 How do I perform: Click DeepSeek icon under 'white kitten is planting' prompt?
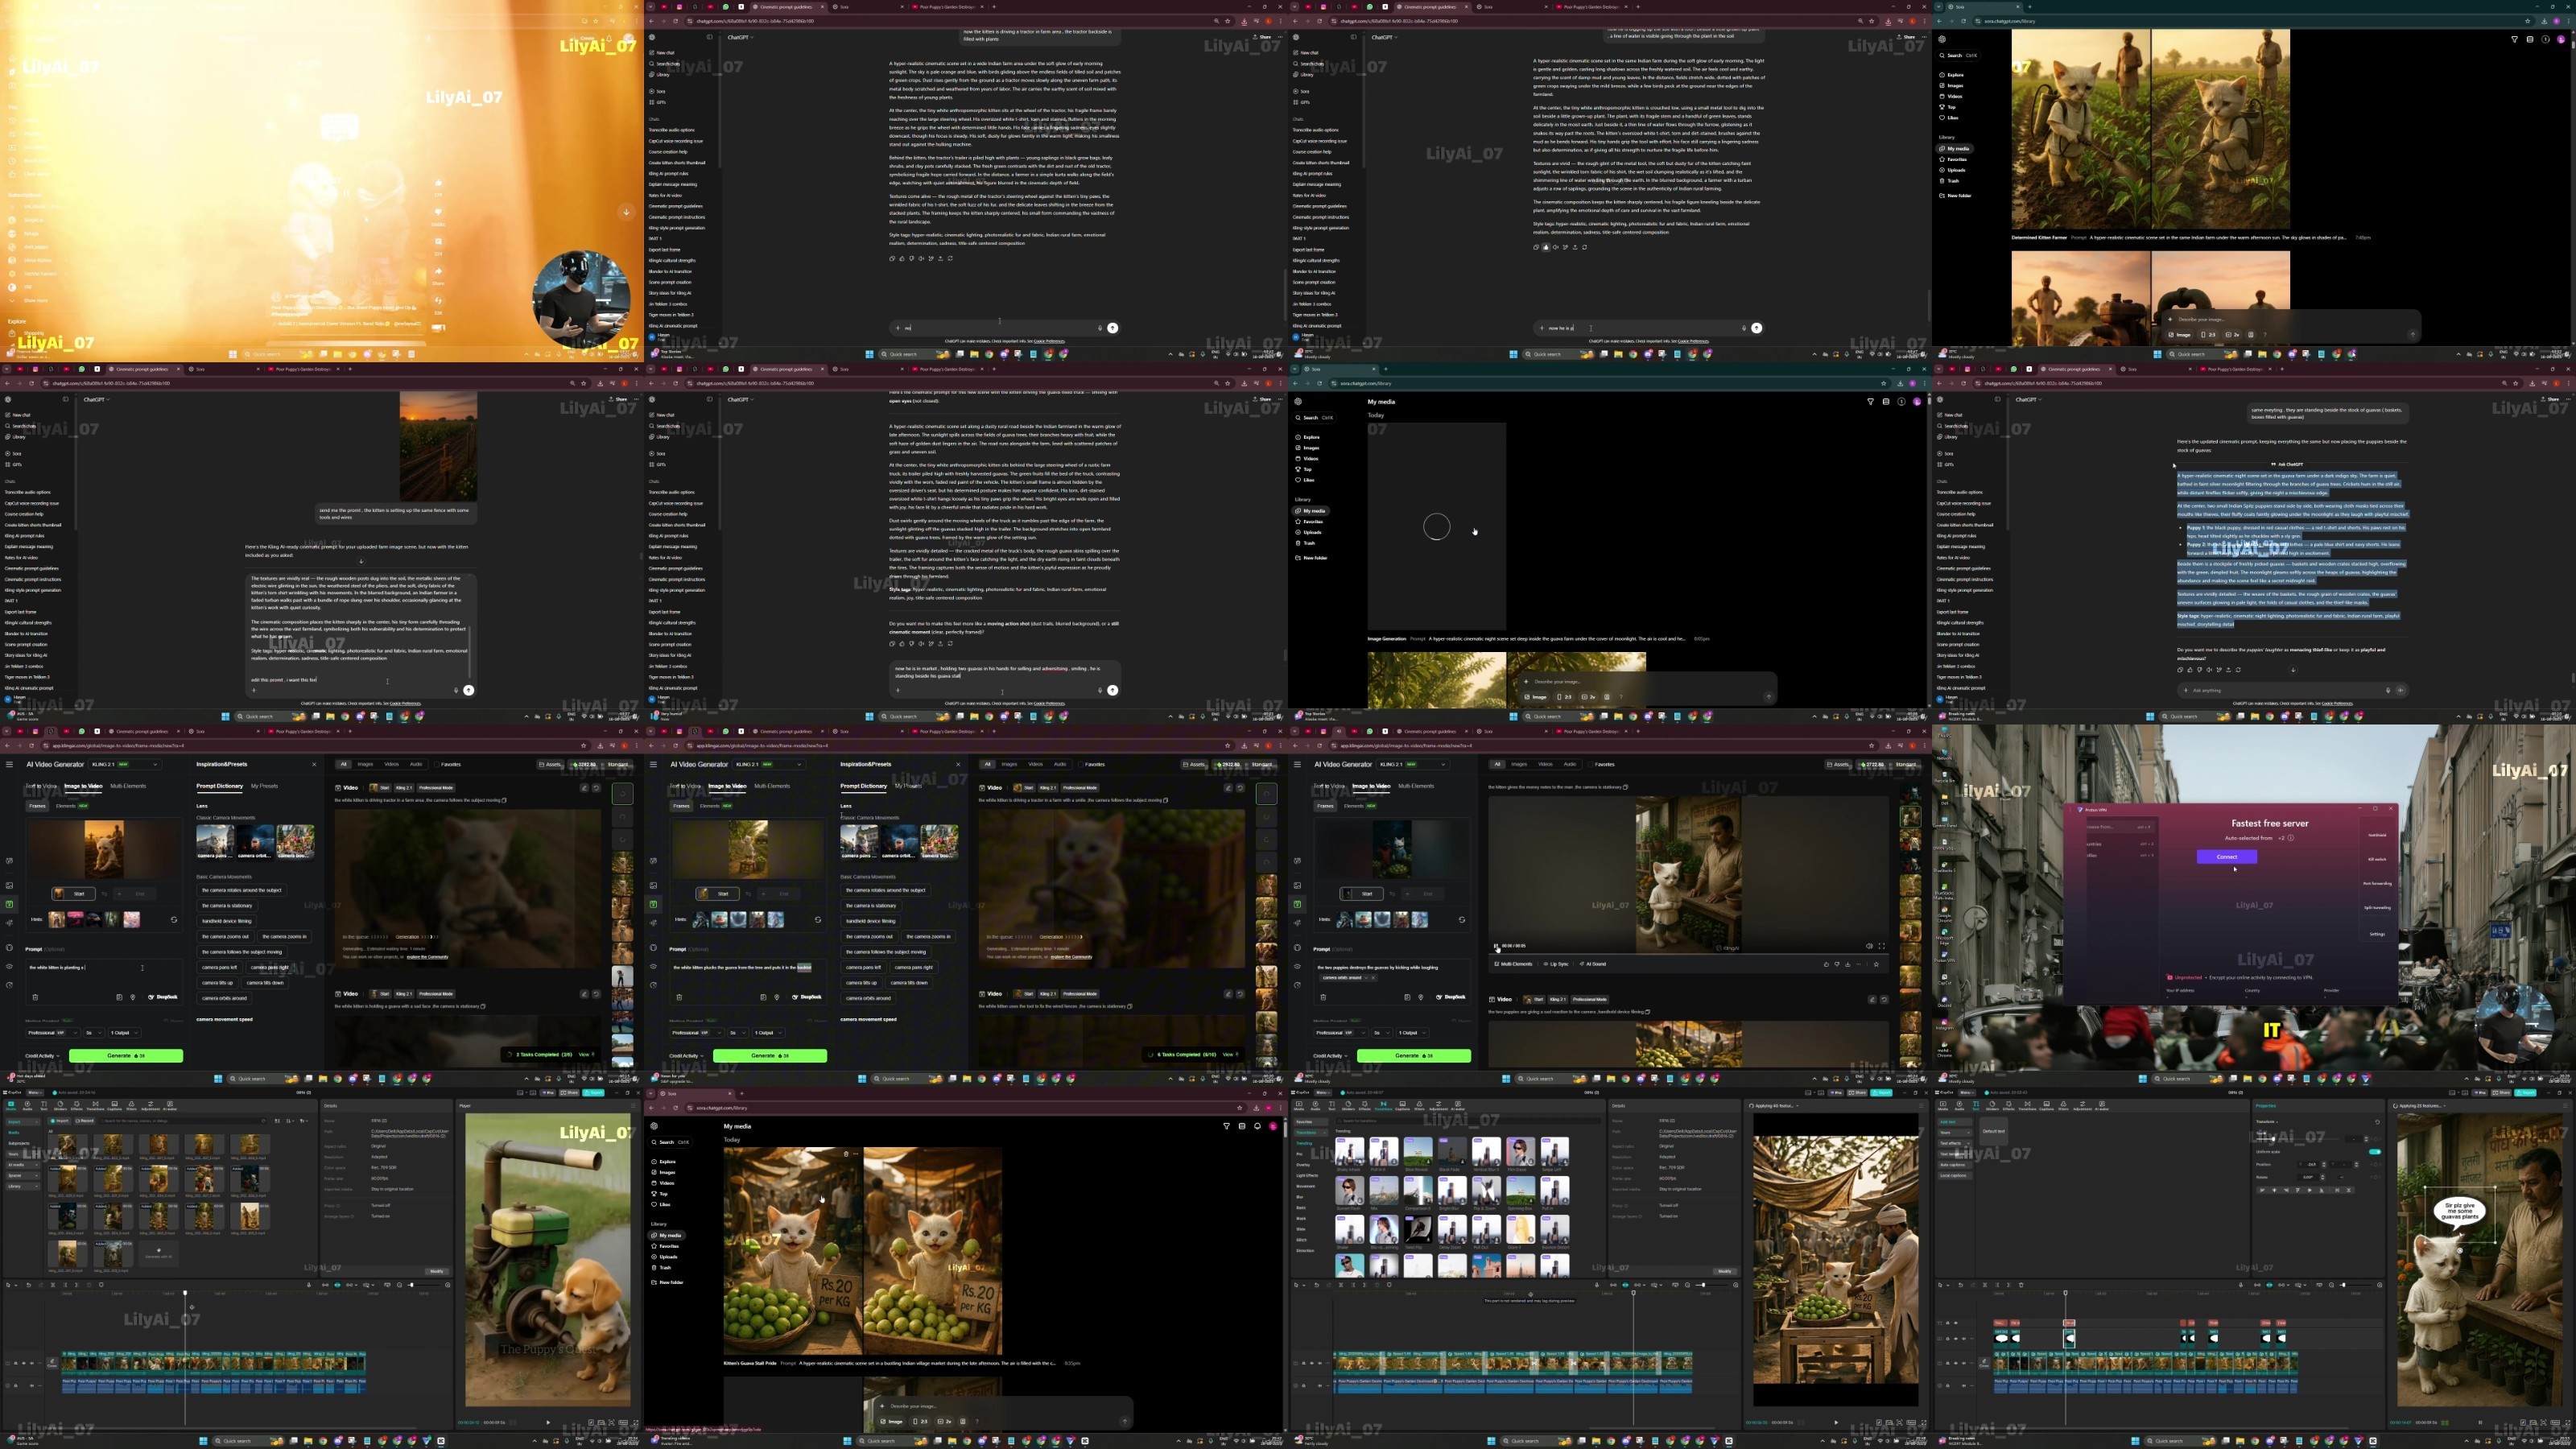151,997
